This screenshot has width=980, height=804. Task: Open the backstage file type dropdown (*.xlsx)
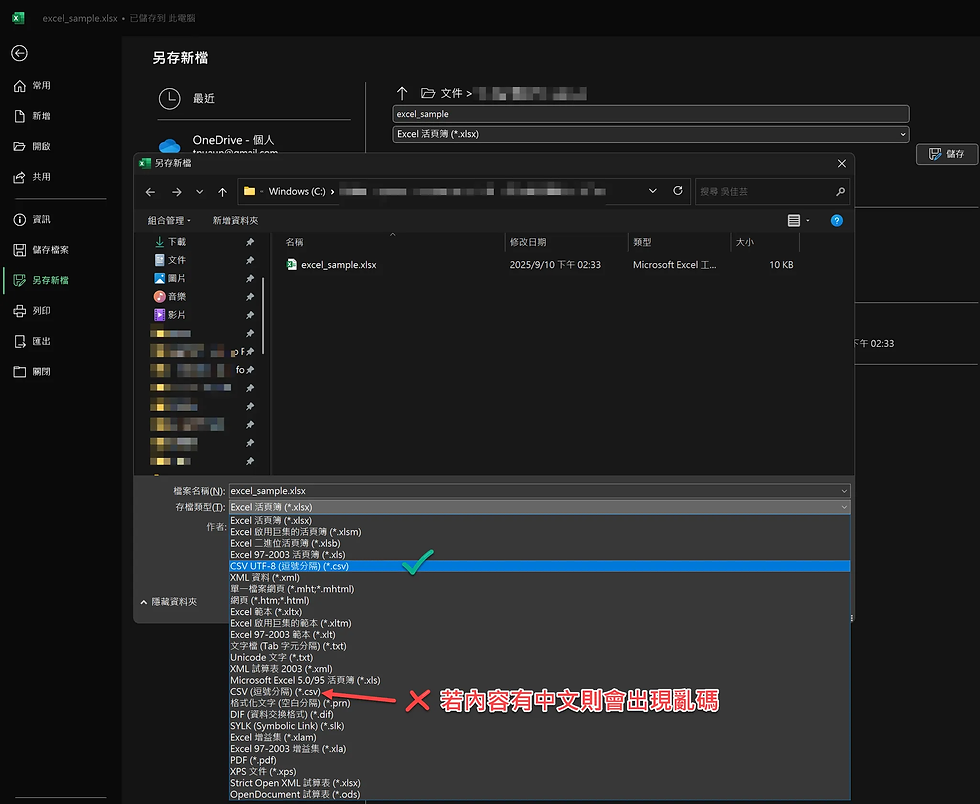[651, 134]
